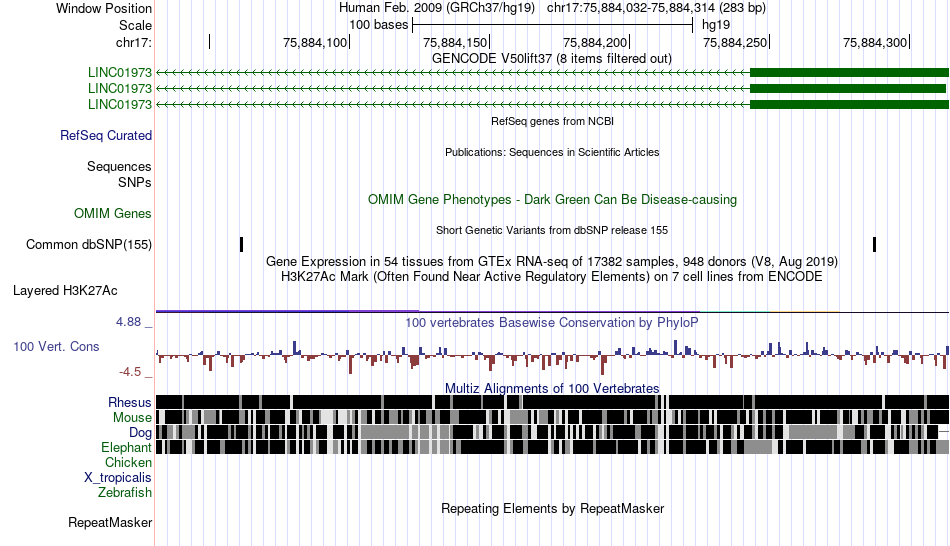The height and width of the screenshot is (546, 950).
Task: Click the 4.88 PhyloP upper scale value
Action: pos(128,322)
